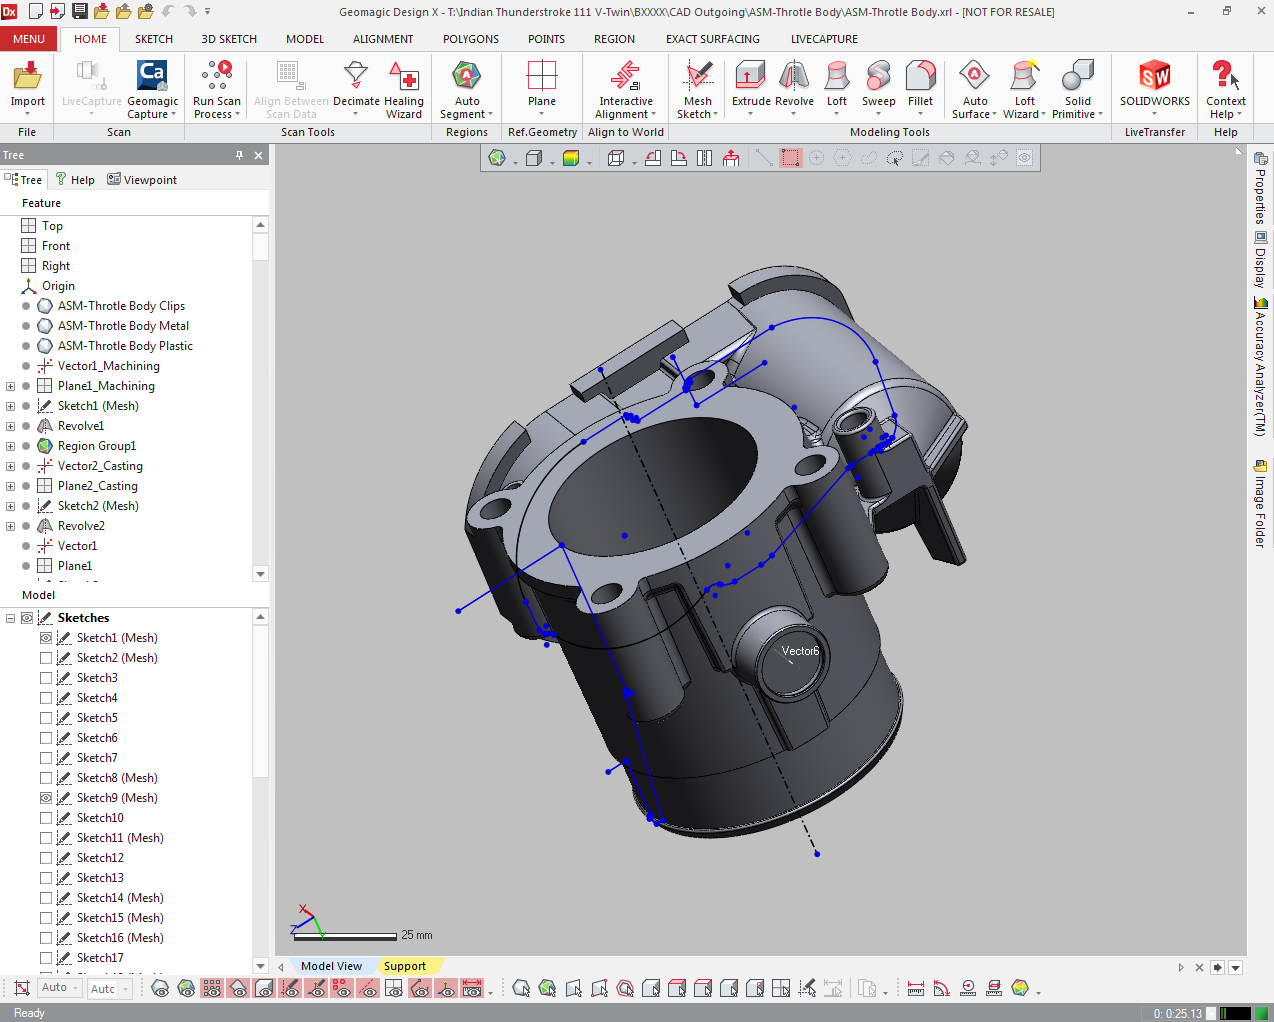The image size is (1274, 1022).
Task: Open Context Help
Action: 1226,88
